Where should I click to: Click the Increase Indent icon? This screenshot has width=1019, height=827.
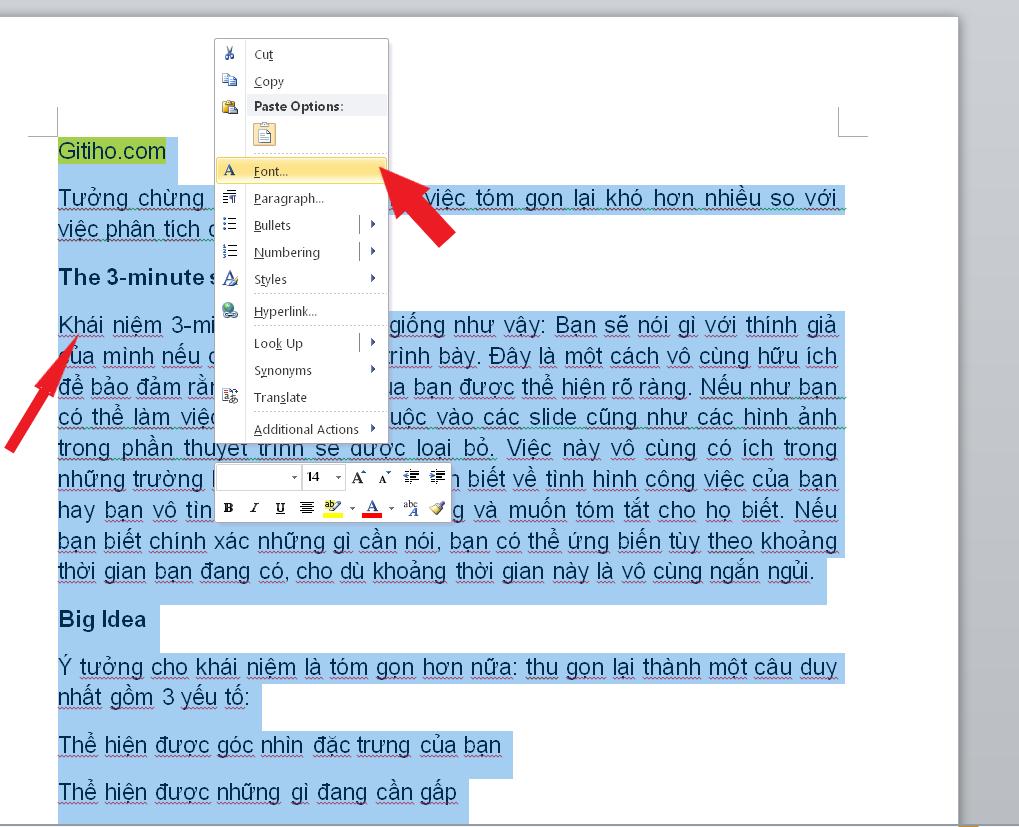436,477
